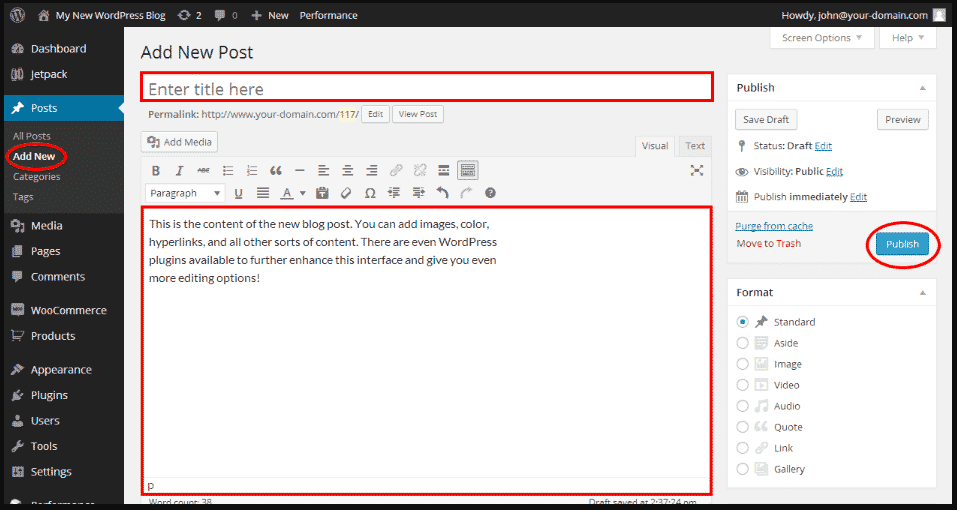The width and height of the screenshot is (957, 510).
Task: Select the Aside post format
Action: click(742, 343)
